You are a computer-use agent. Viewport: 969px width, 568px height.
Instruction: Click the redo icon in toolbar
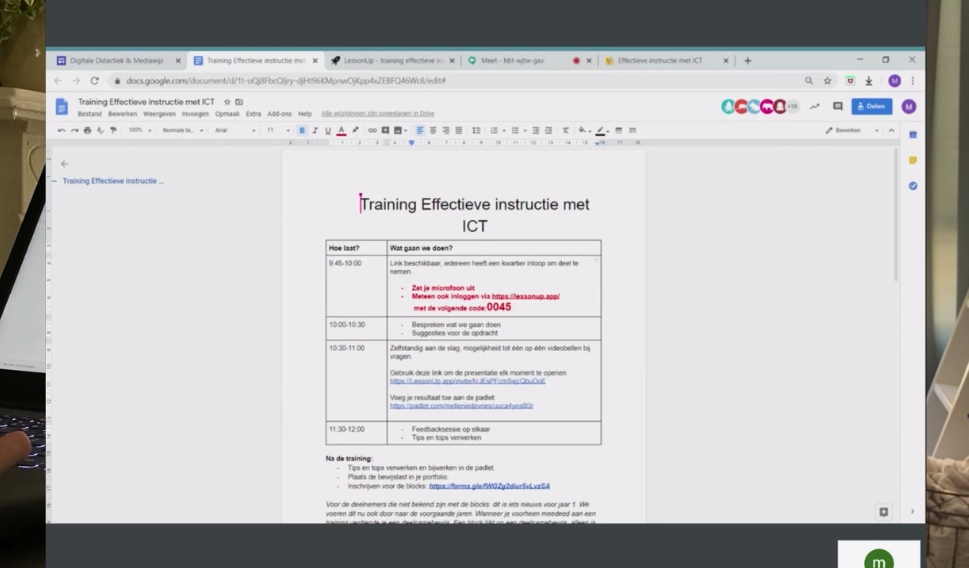(x=74, y=130)
